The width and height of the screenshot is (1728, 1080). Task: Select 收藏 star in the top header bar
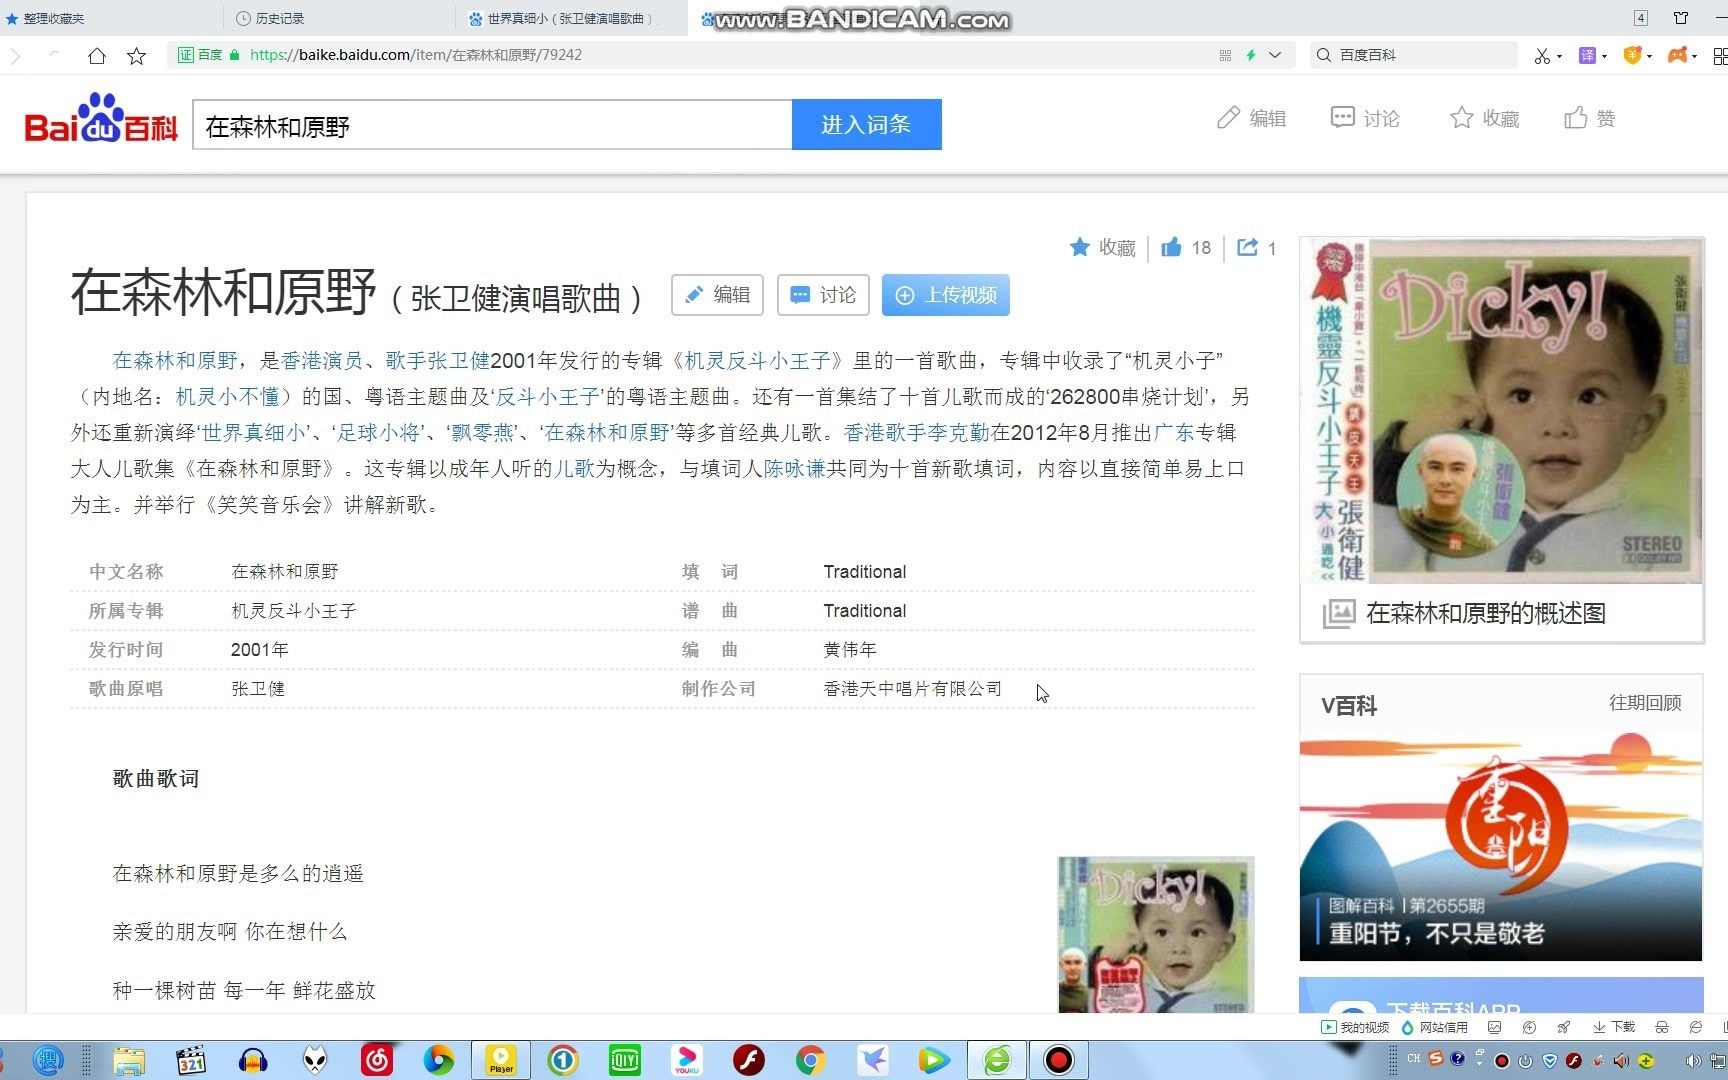(x=1485, y=118)
